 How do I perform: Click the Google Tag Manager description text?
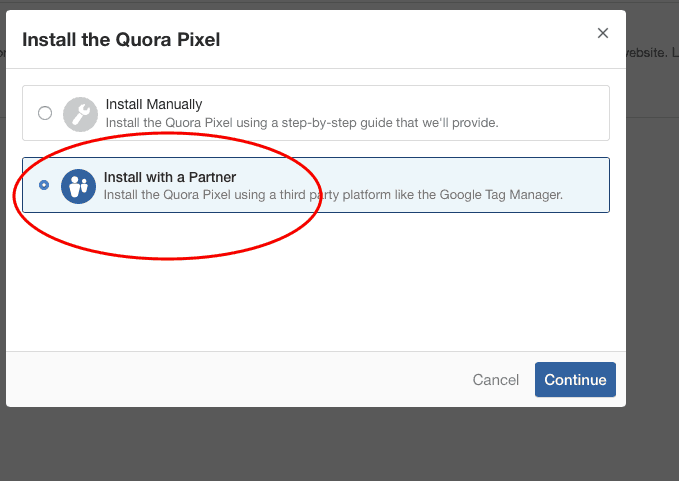point(333,195)
